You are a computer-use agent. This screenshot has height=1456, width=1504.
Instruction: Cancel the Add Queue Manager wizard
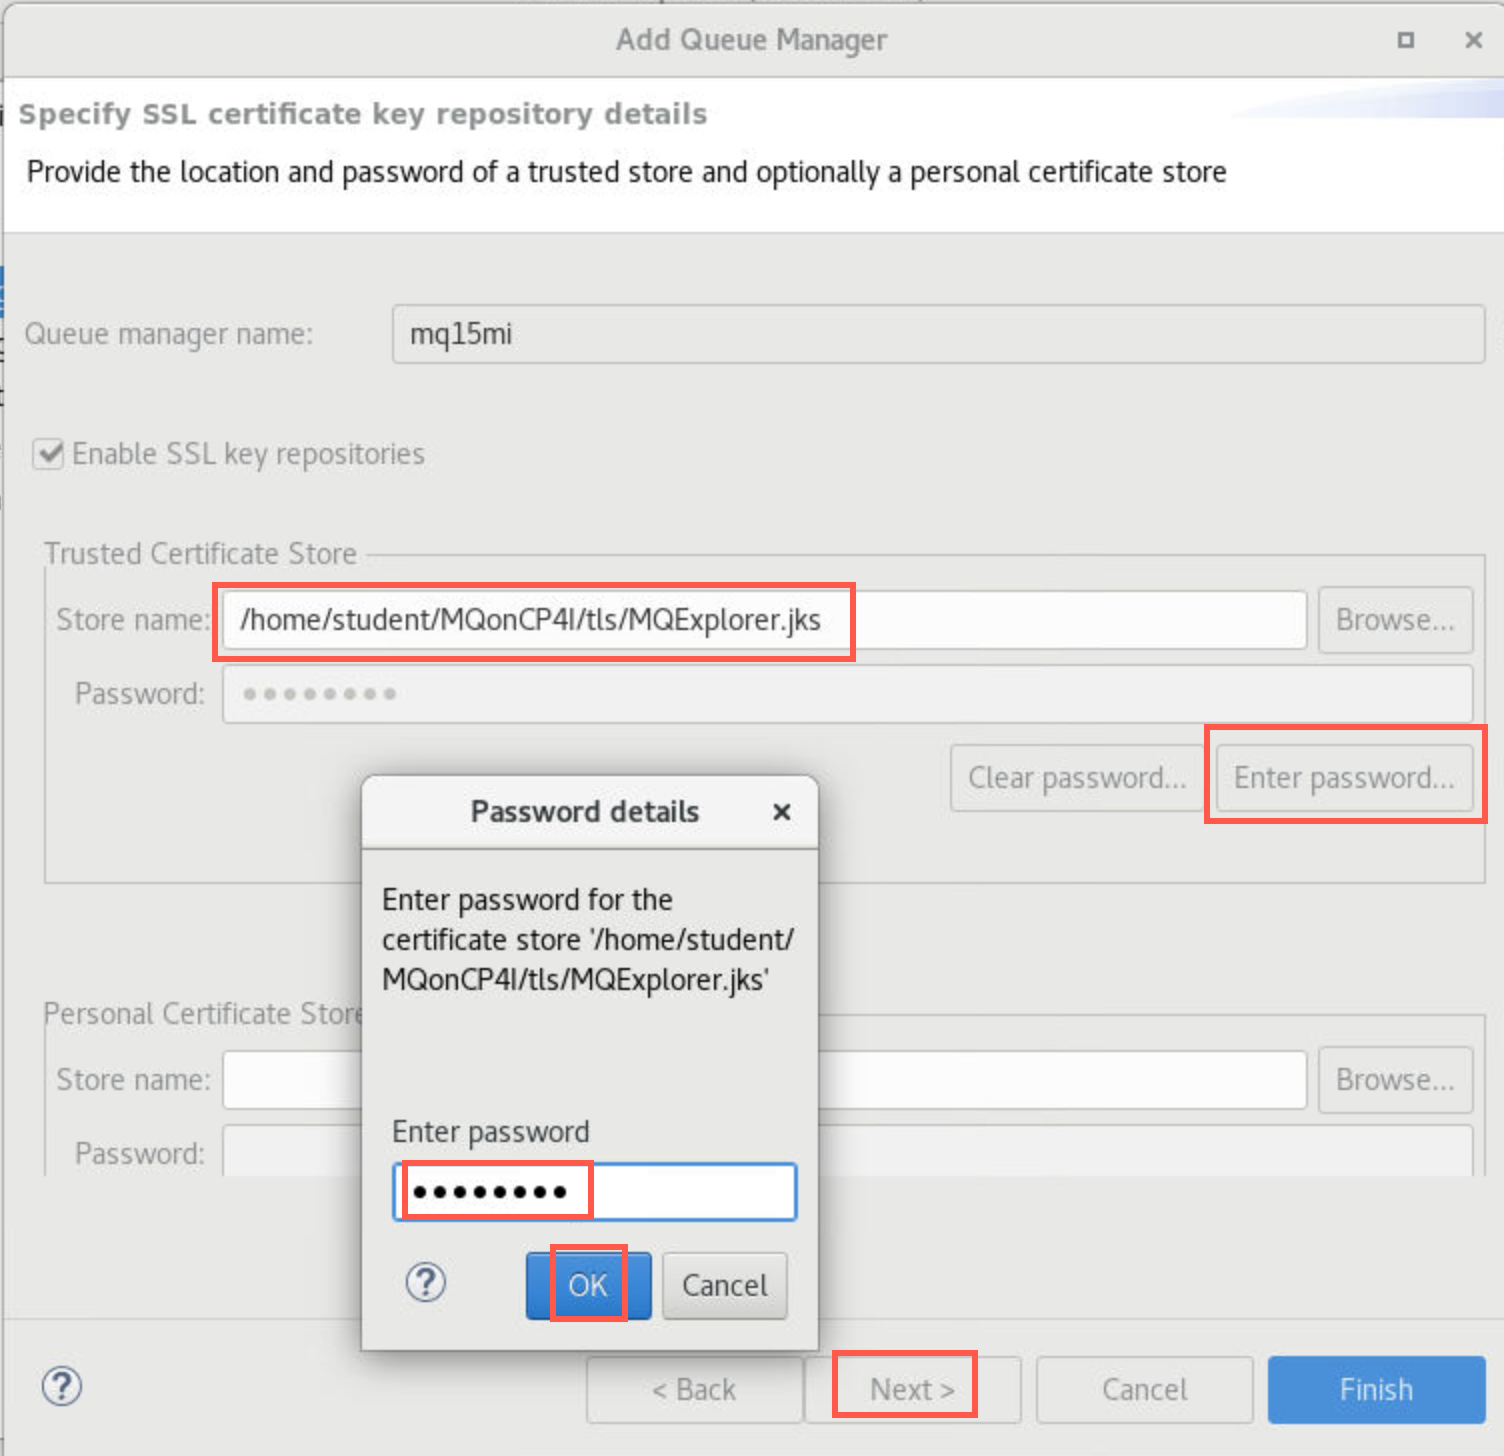[1145, 1389]
